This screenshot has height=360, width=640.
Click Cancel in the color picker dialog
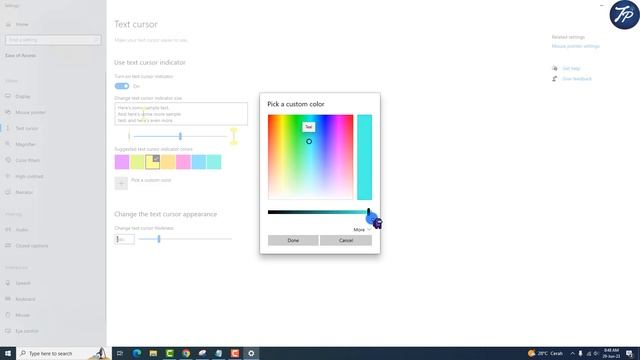click(346, 240)
